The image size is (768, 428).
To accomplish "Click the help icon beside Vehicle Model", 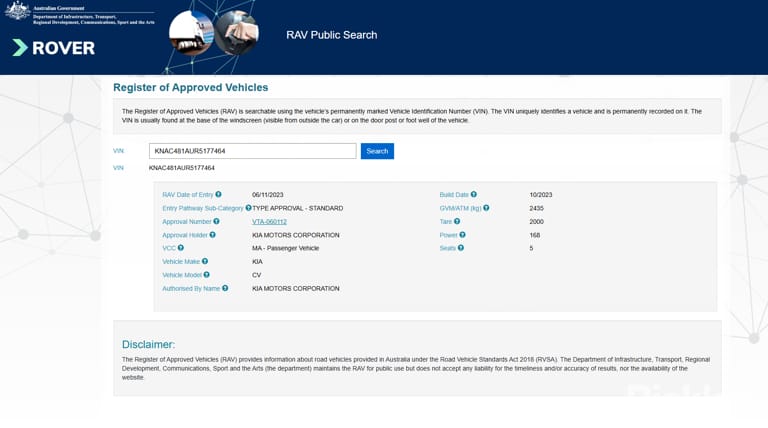I will pos(207,275).
